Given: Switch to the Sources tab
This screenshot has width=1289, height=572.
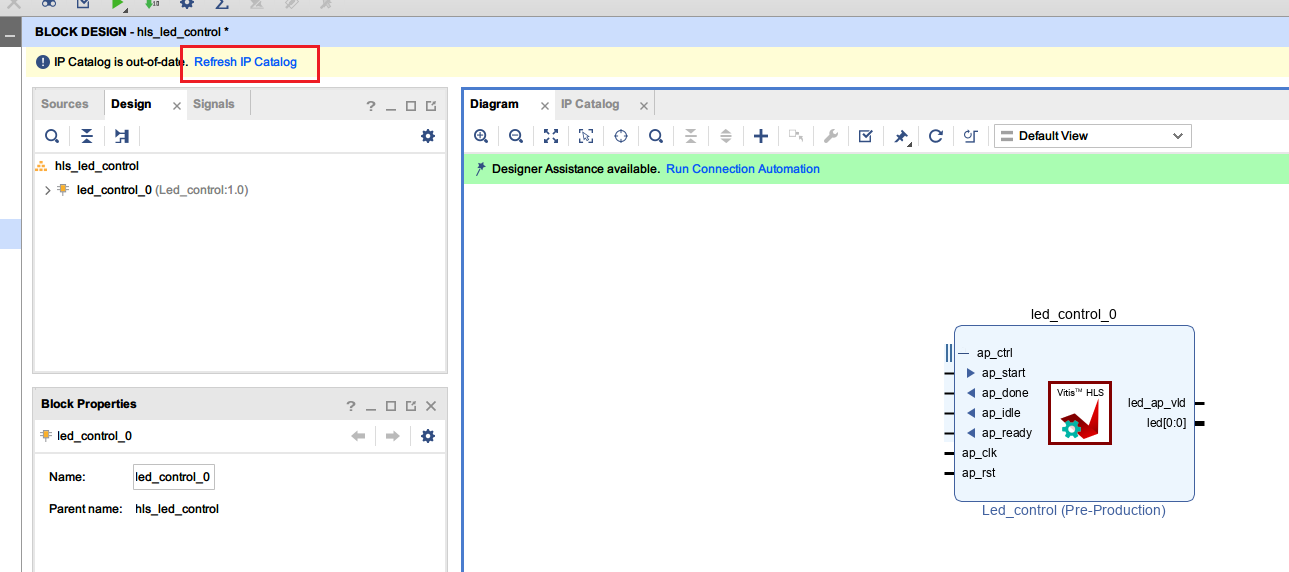Looking at the screenshot, I should (x=65, y=104).
